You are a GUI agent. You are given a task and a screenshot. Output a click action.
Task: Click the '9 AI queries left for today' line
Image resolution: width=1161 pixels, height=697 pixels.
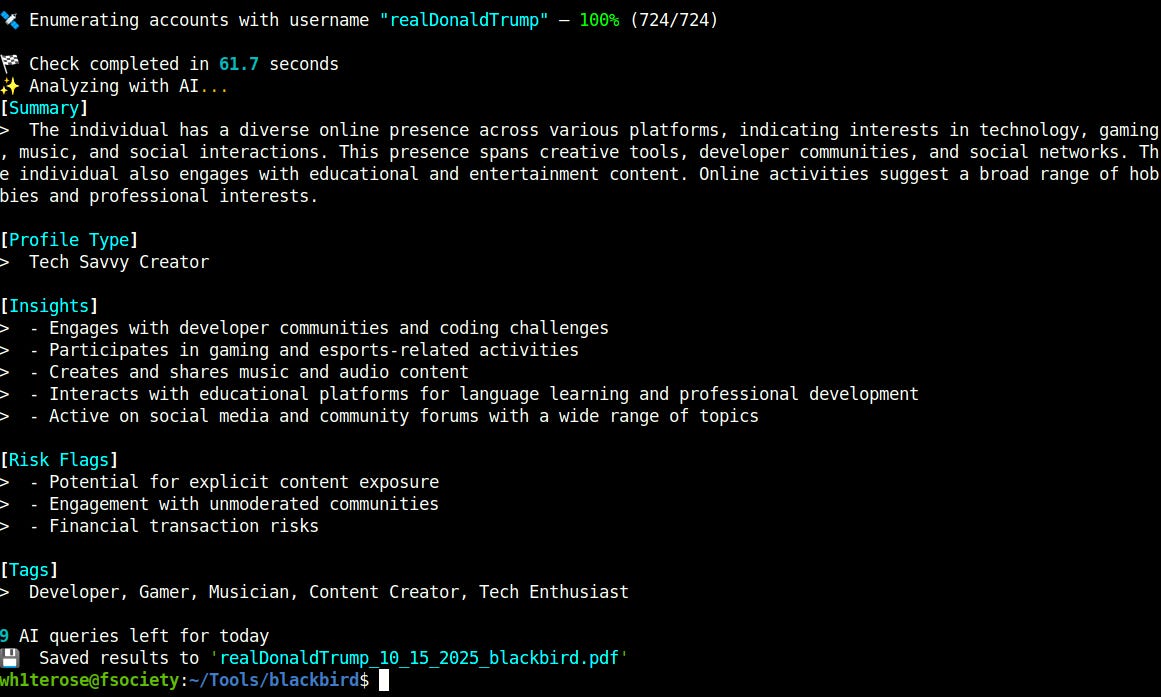(135, 636)
